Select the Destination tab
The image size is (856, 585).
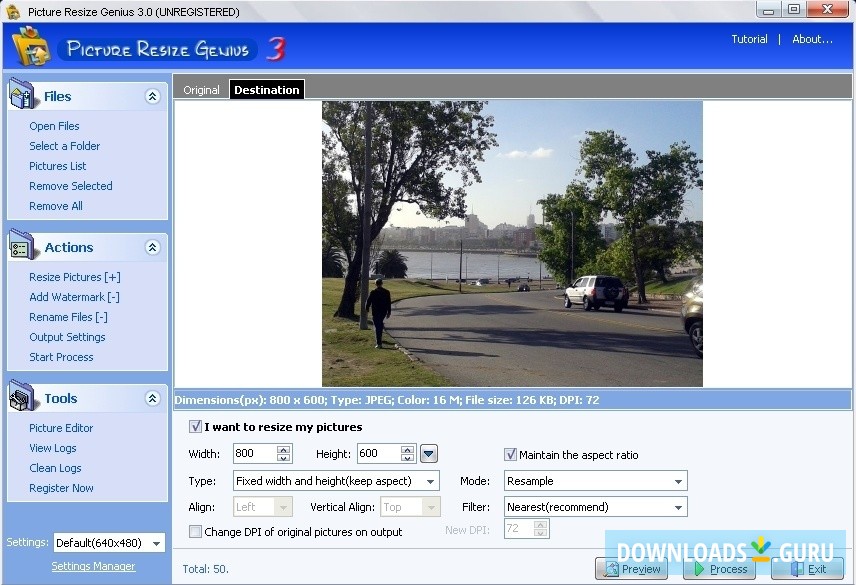pos(266,89)
